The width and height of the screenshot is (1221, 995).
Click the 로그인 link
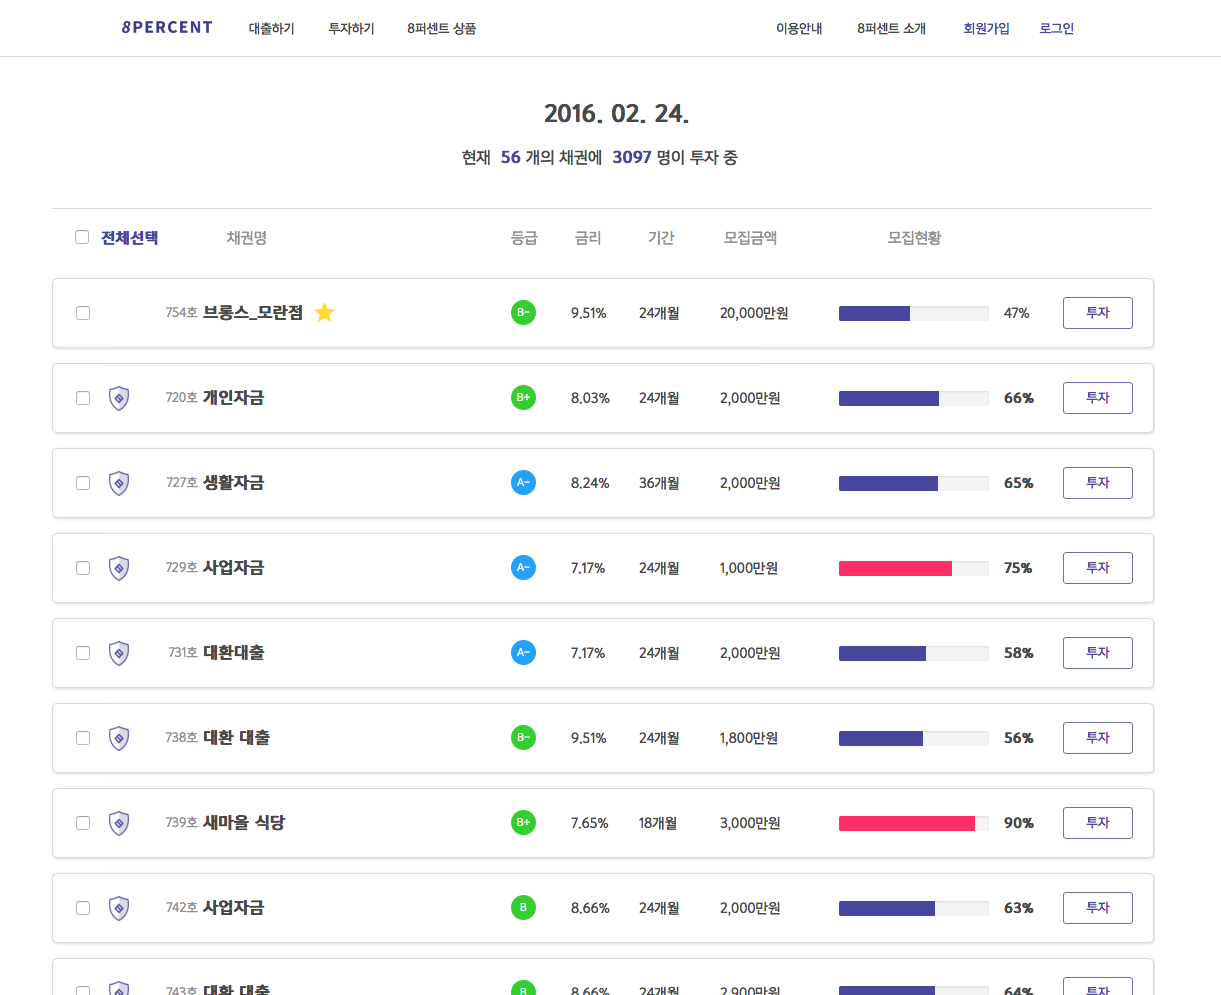pos(1055,28)
